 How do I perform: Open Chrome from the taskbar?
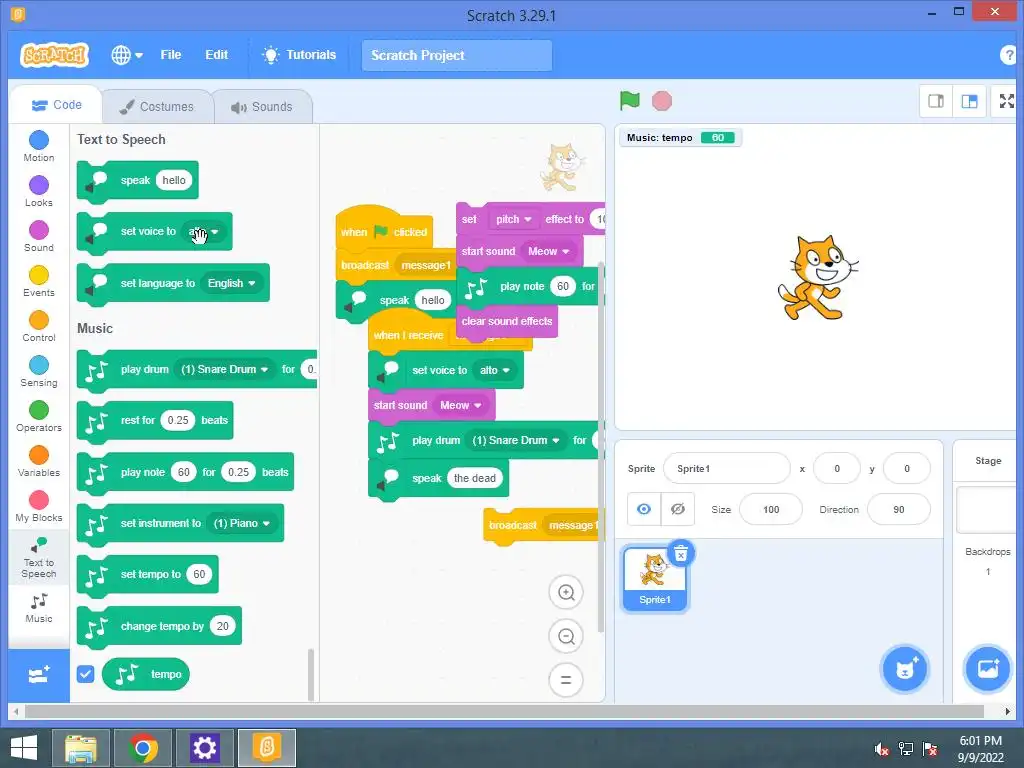pos(142,748)
